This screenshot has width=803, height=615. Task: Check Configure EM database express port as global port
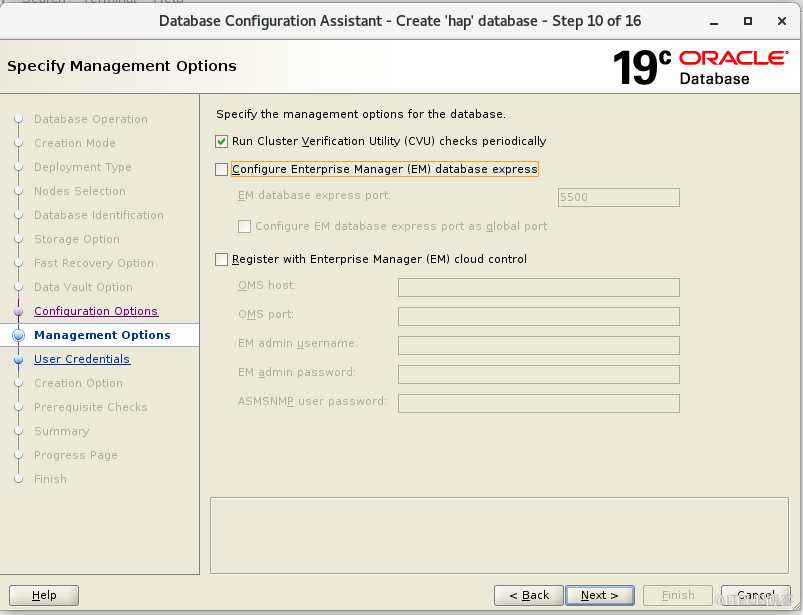tap(244, 226)
